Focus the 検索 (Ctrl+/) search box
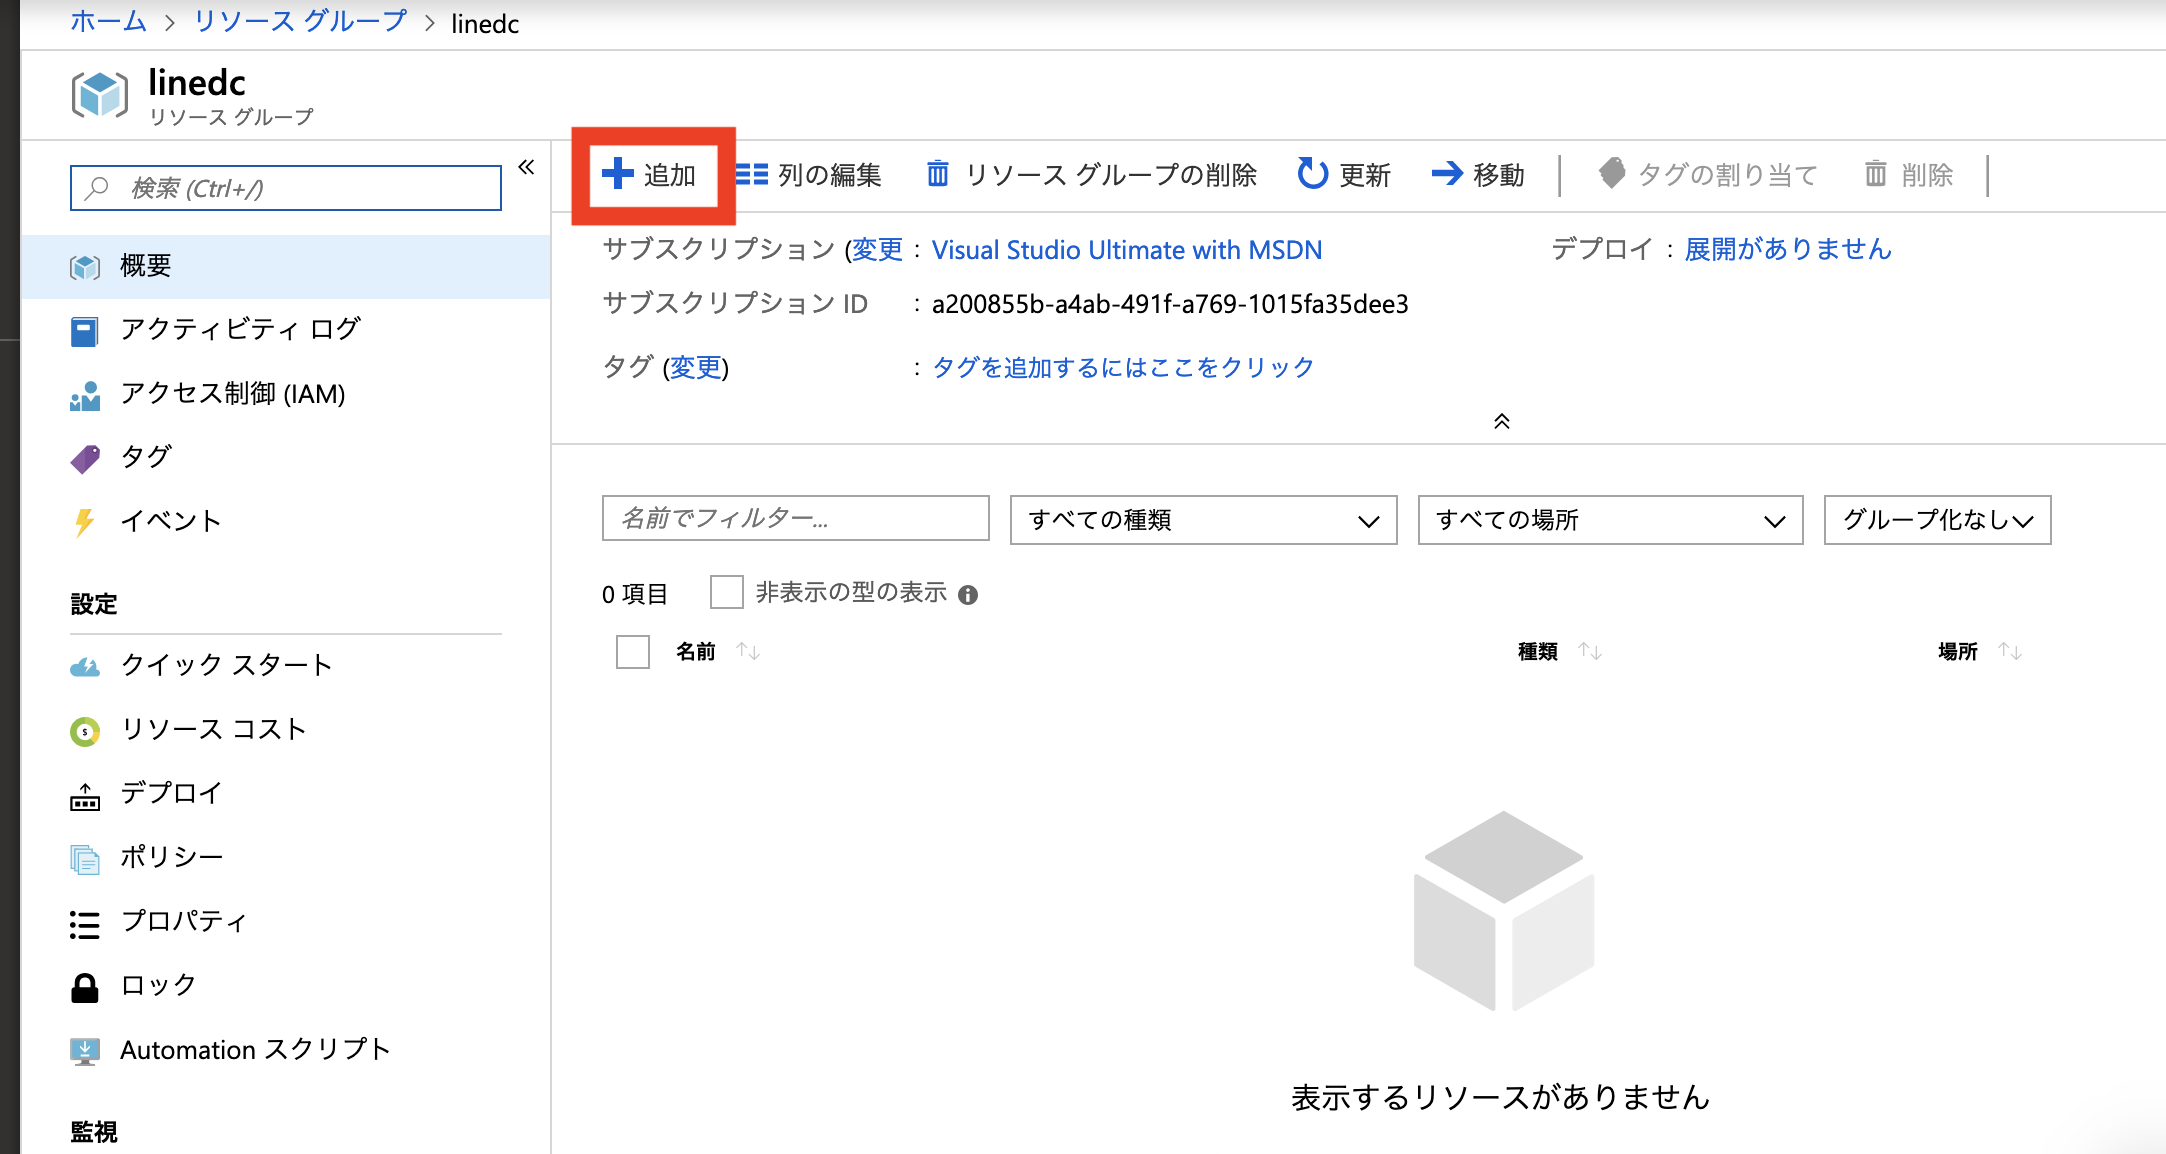Image resolution: width=2166 pixels, height=1154 pixels. (x=286, y=188)
